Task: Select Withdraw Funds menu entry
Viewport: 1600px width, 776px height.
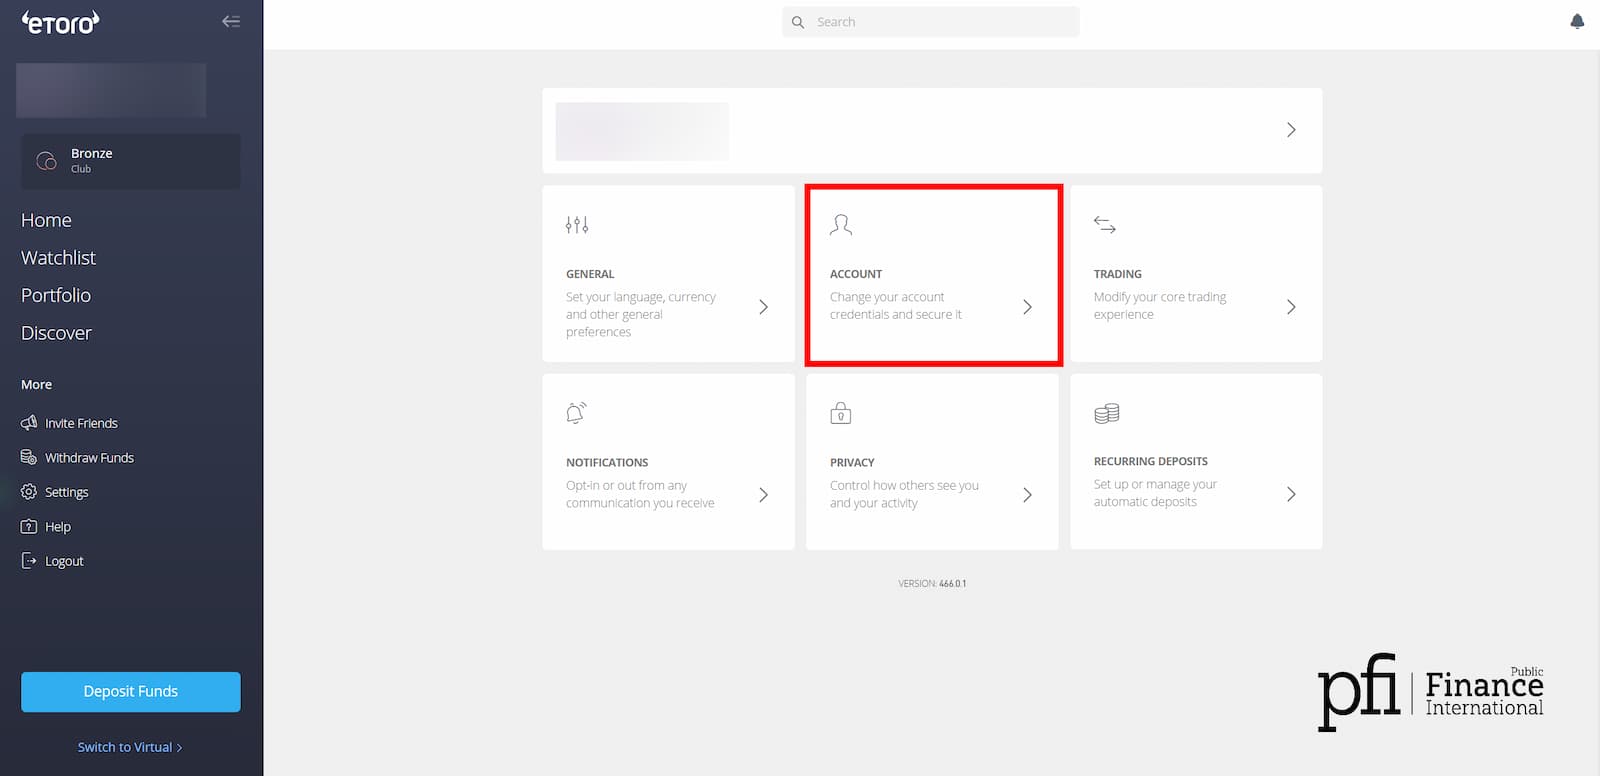Action: click(x=89, y=457)
